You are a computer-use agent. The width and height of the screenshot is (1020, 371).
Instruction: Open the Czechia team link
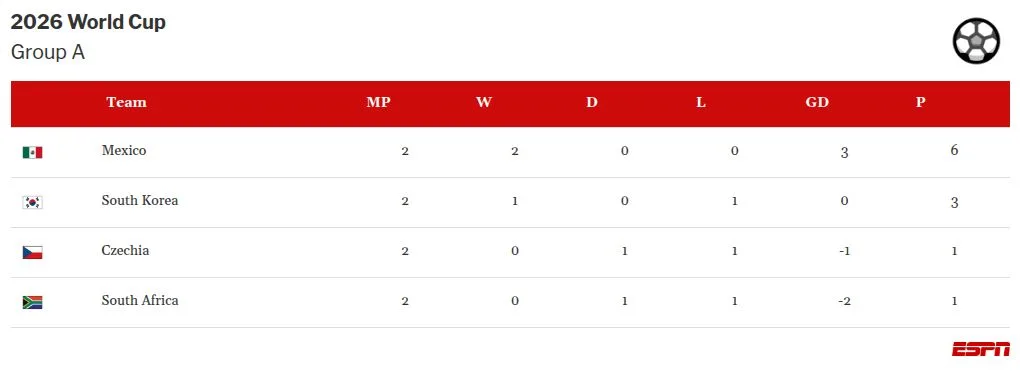(125, 251)
